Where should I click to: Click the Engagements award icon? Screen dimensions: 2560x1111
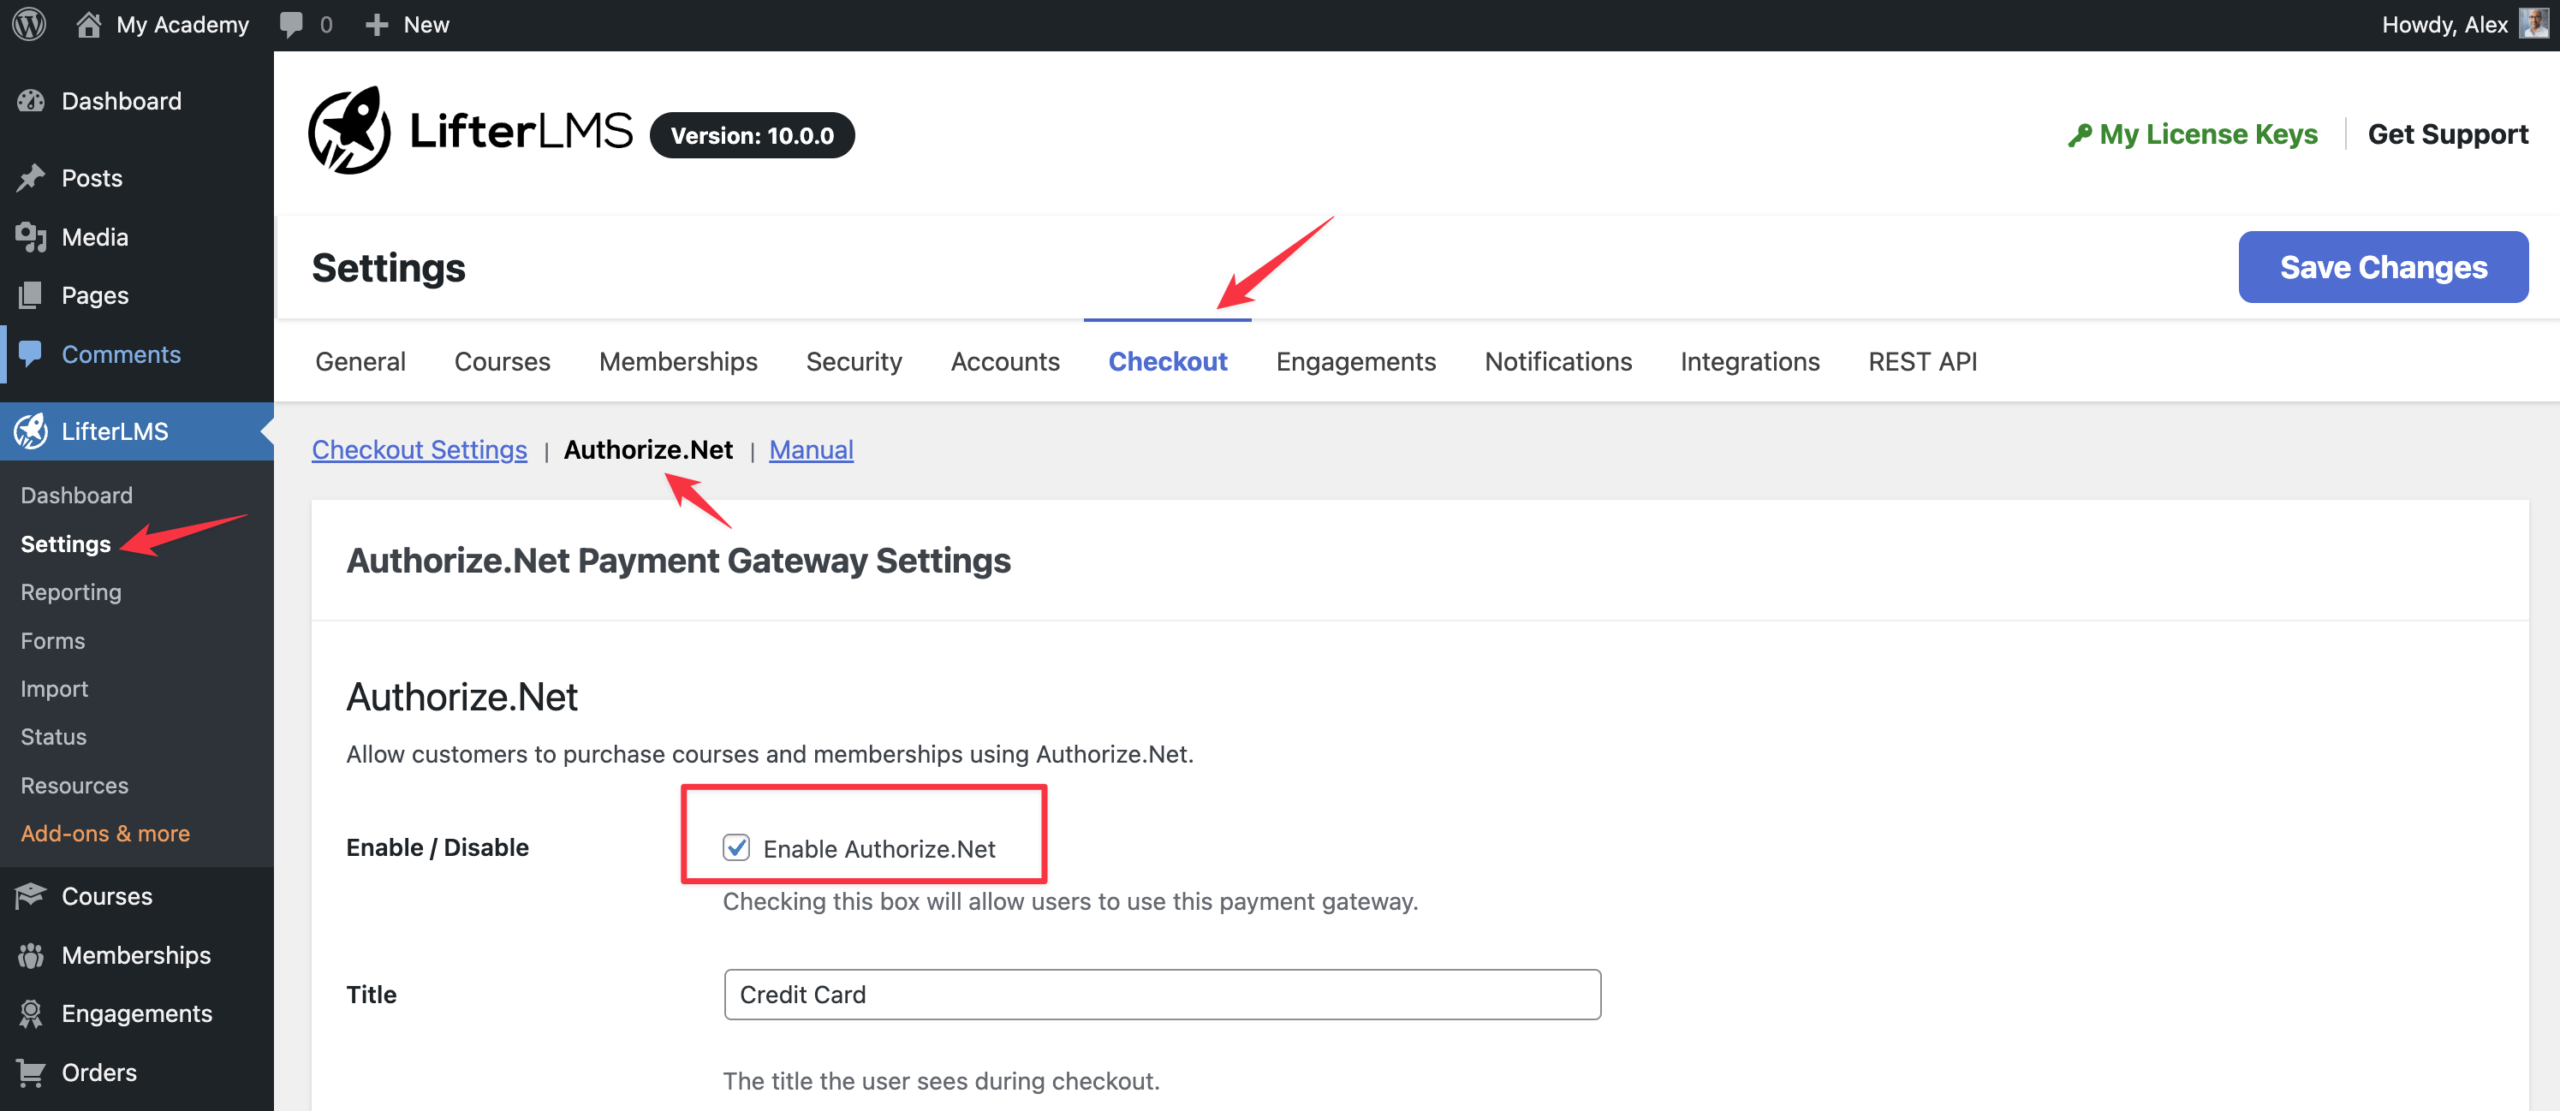[31, 1013]
